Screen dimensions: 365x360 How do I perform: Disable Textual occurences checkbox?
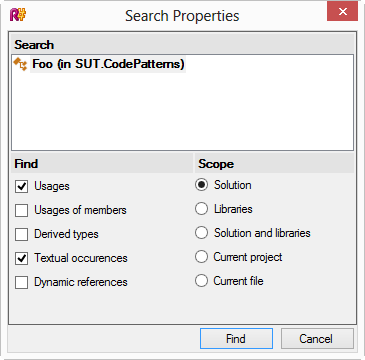21,259
